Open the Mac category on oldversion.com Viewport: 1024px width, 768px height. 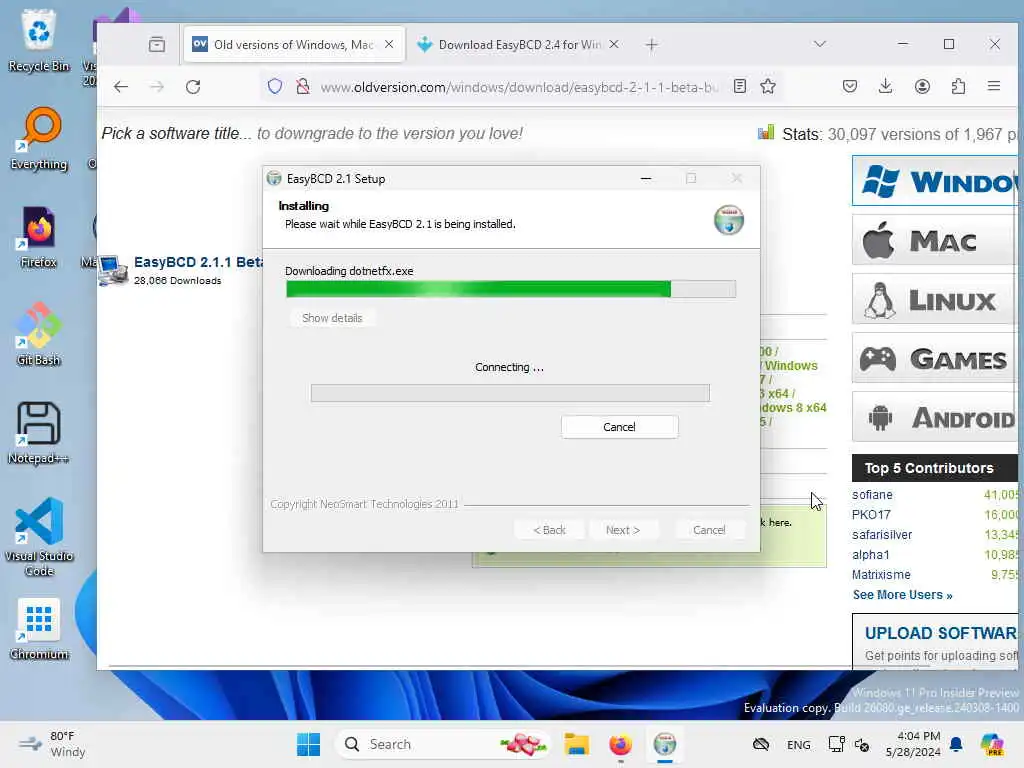[x=935, y=240]
